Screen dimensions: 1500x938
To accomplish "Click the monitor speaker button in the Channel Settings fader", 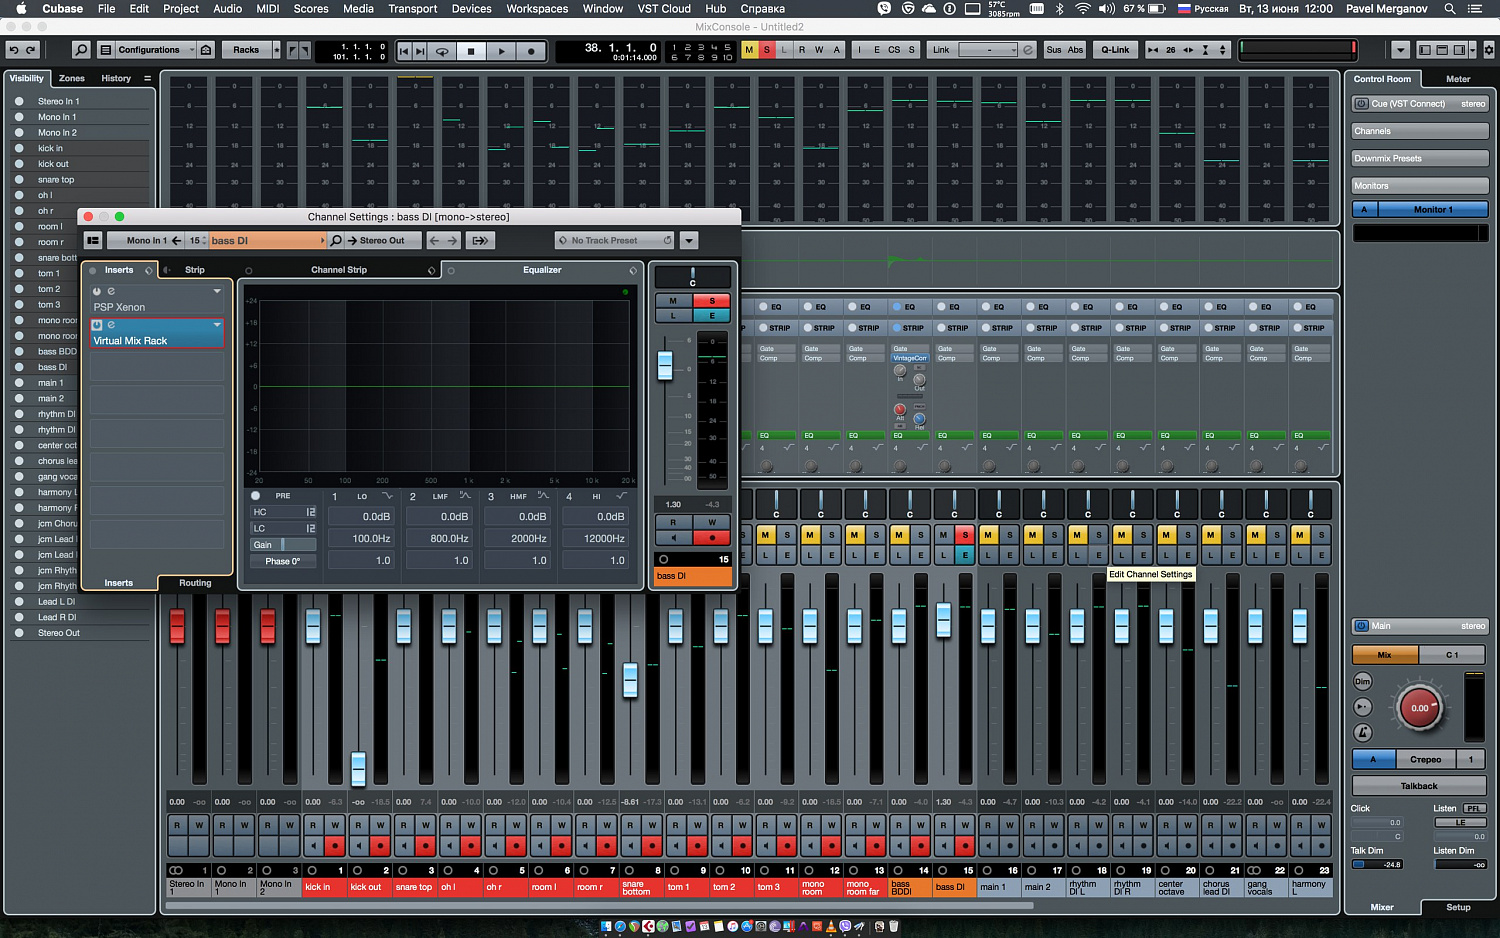I will (x=674, y=537).
